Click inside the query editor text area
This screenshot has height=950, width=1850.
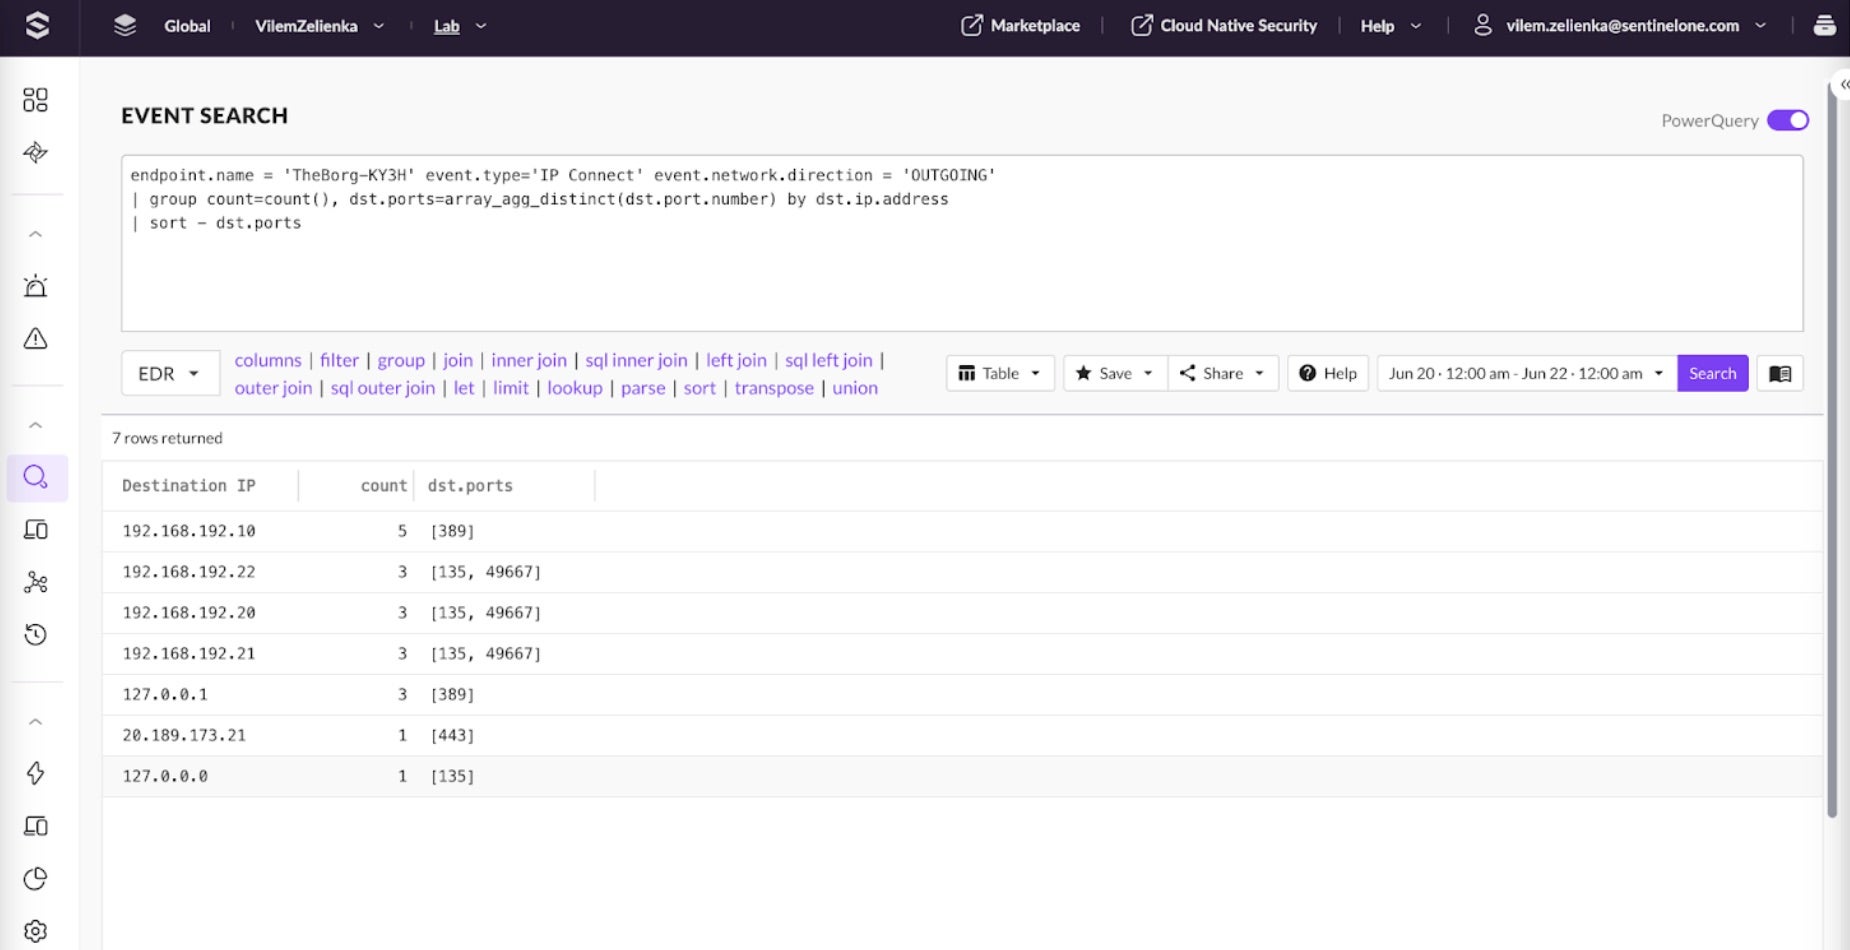tap(960, 270)
